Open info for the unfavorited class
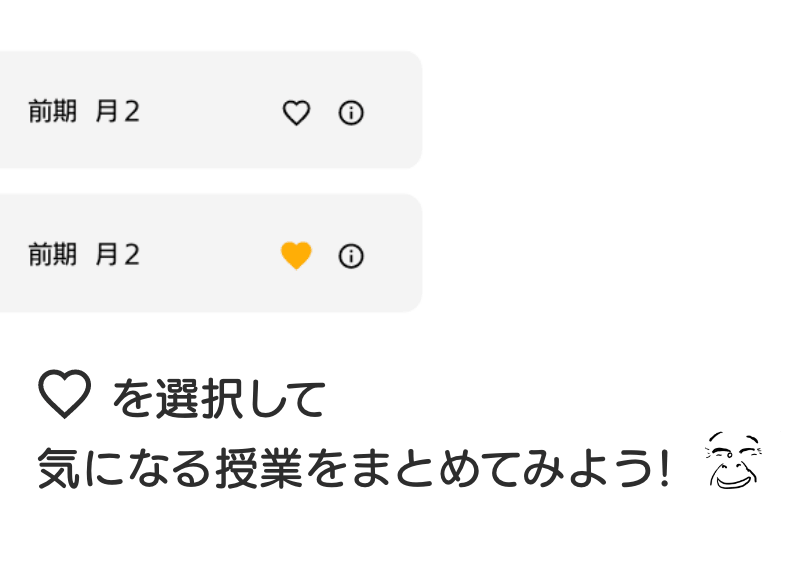The width and height of the screenshot is (809, 563). (x=351, y=113)
